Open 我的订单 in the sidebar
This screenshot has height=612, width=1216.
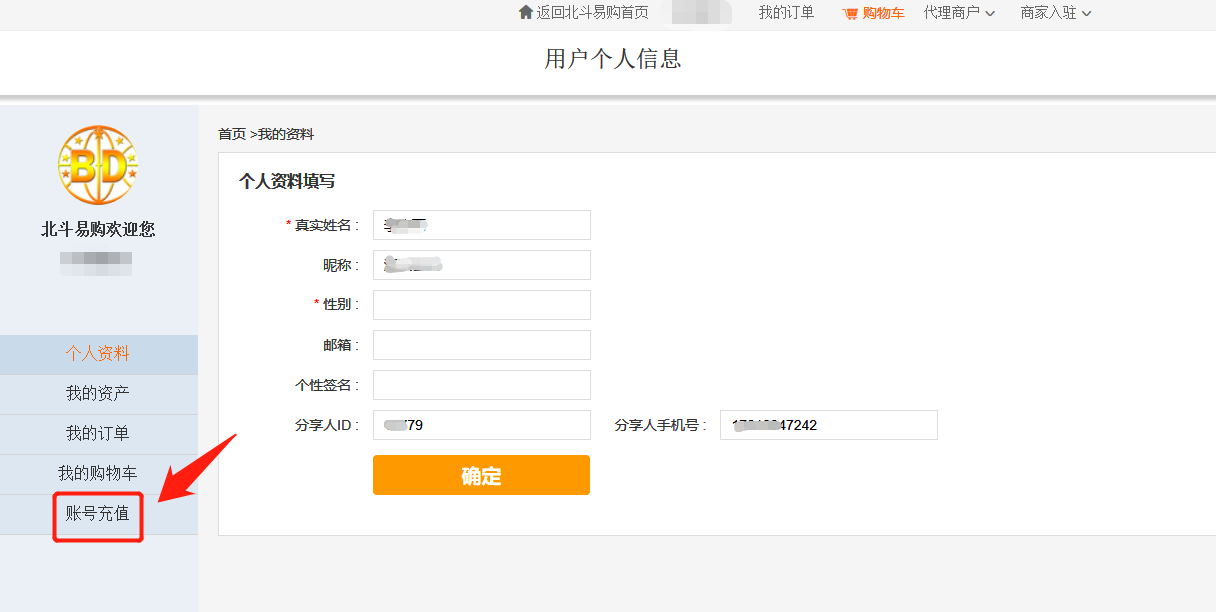[98, 434]
